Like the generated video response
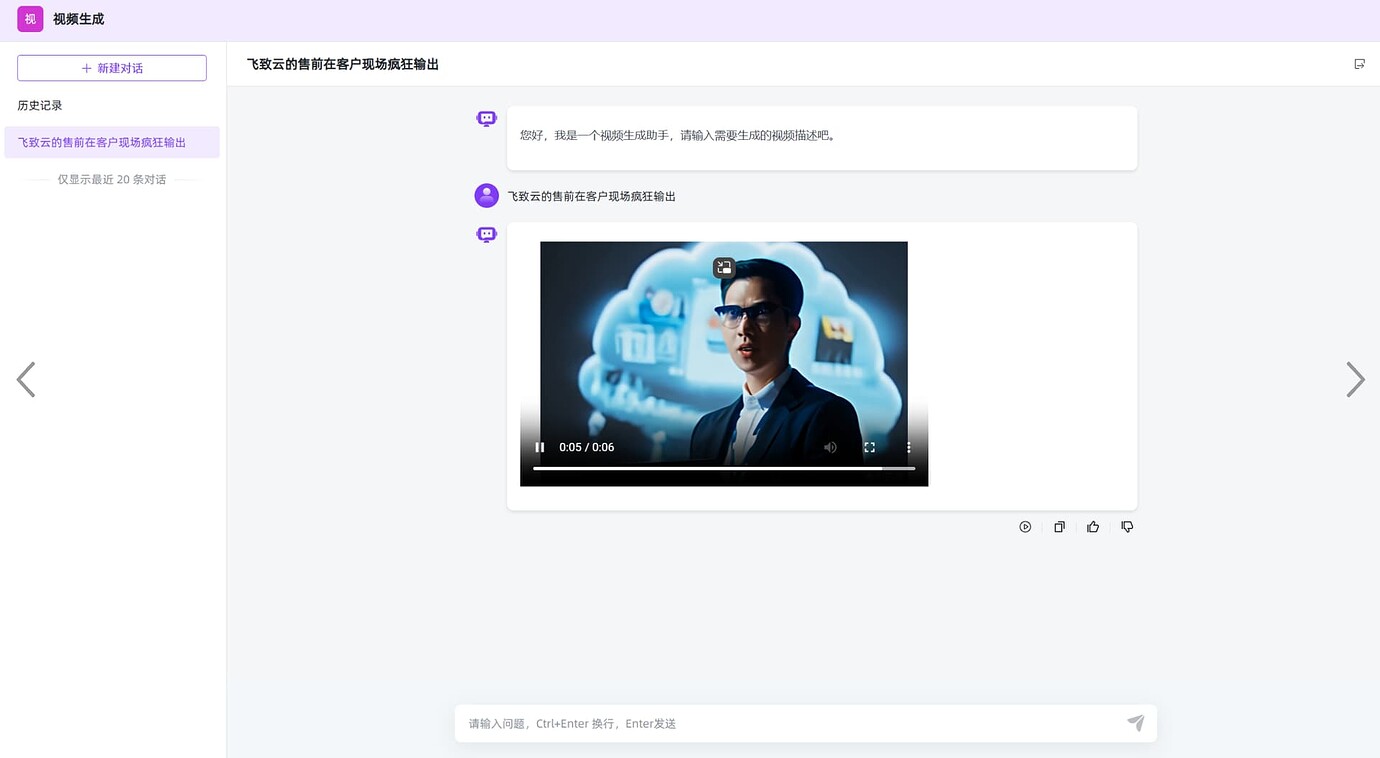The width and height of the screenshot is (1380, 758). click(x=1093, y=527)
